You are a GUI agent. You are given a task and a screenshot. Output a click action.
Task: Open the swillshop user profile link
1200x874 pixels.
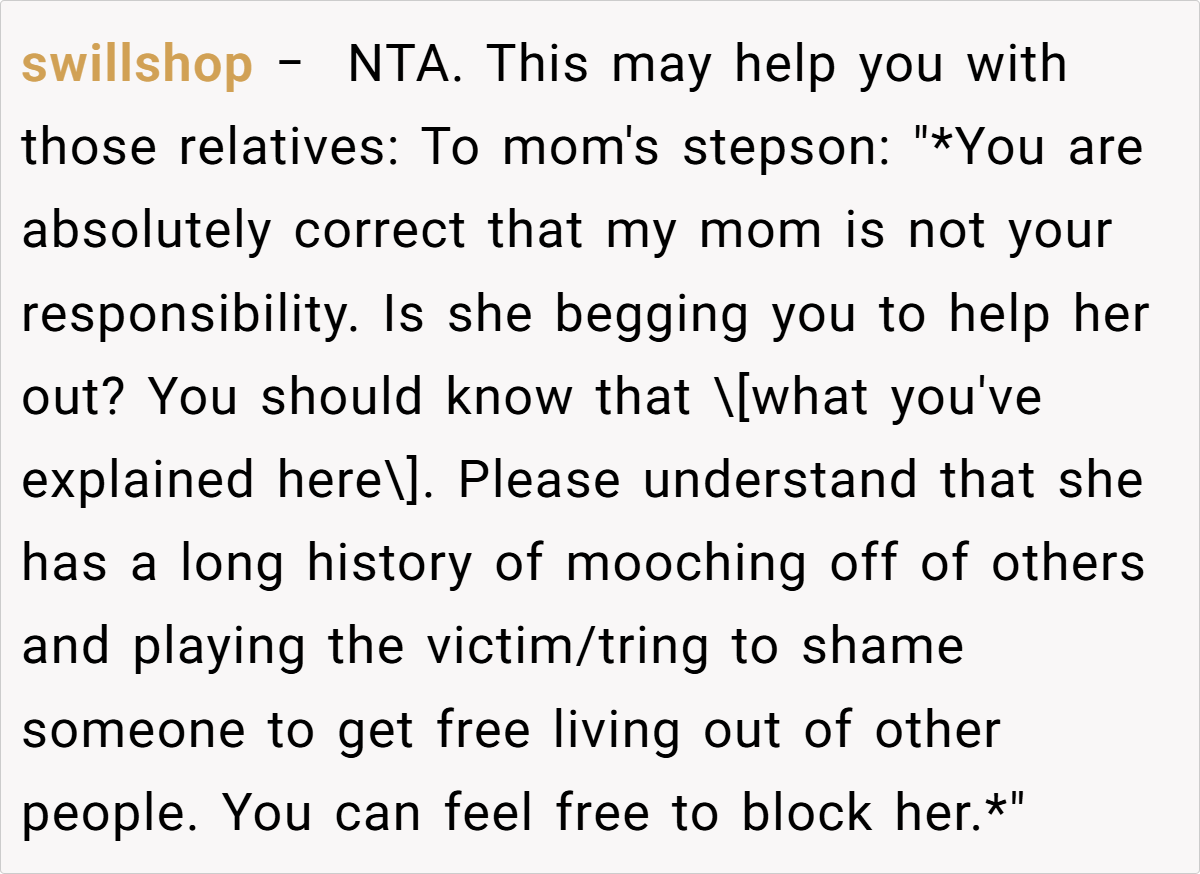click(137, 66)
